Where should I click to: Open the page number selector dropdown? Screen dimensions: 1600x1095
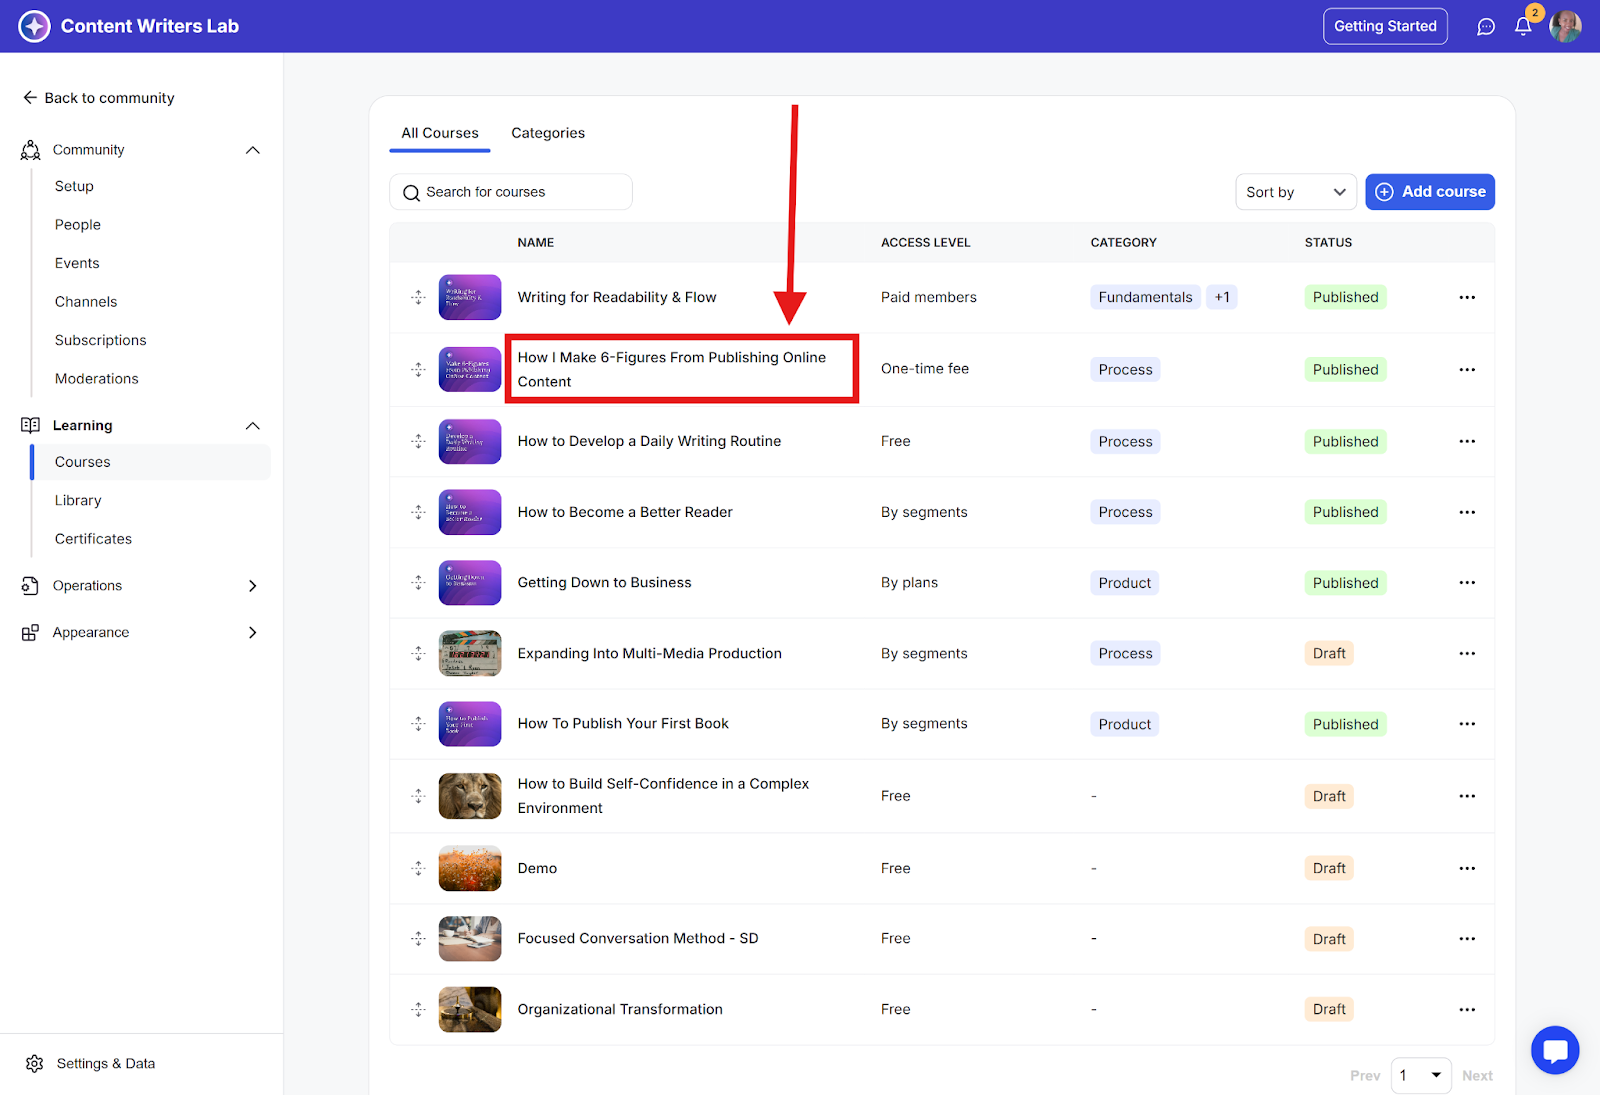(1421, 1075)
